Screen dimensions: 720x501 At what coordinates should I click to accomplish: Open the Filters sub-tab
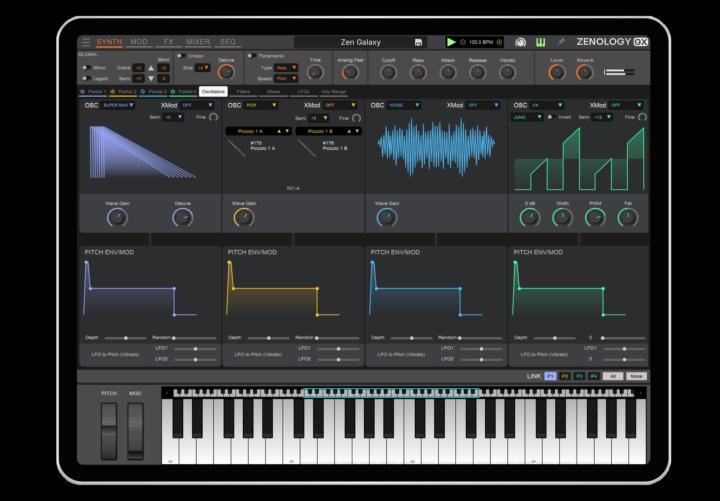(x=243, y=92)
